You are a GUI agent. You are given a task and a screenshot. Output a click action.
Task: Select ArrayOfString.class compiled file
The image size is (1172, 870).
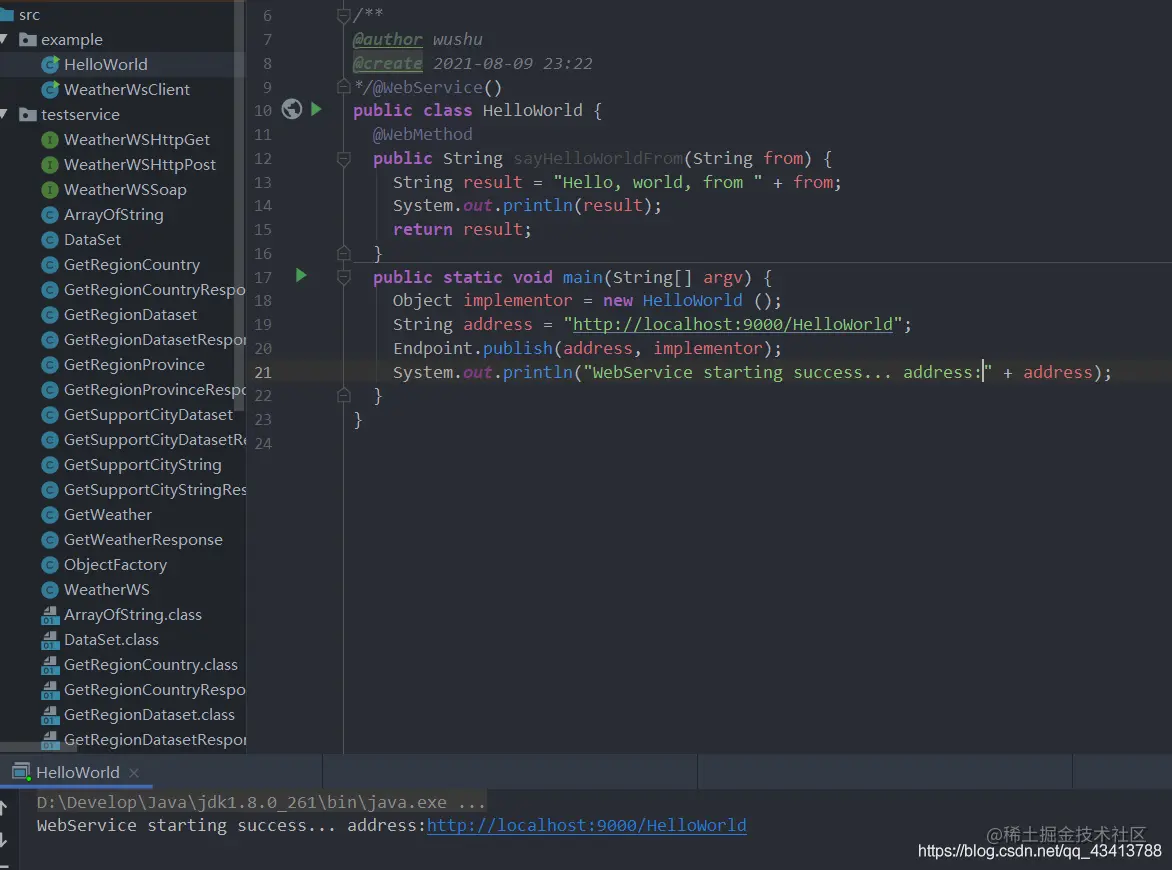(x=132, y=615)
